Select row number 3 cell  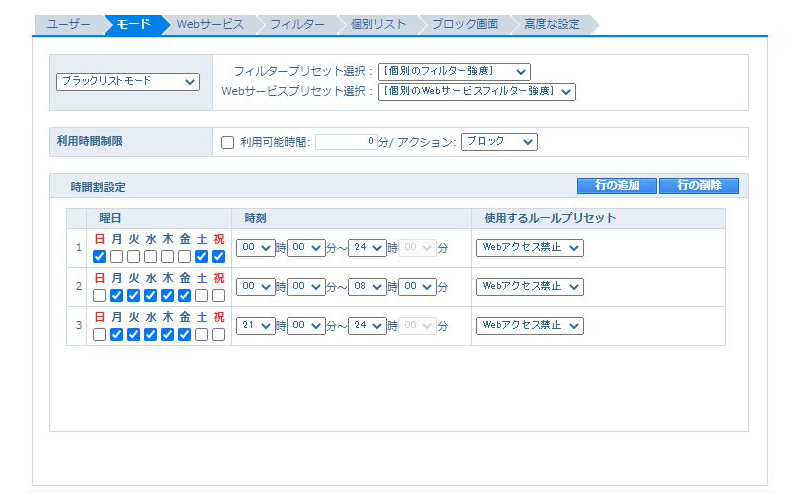(x=77, y=326)
